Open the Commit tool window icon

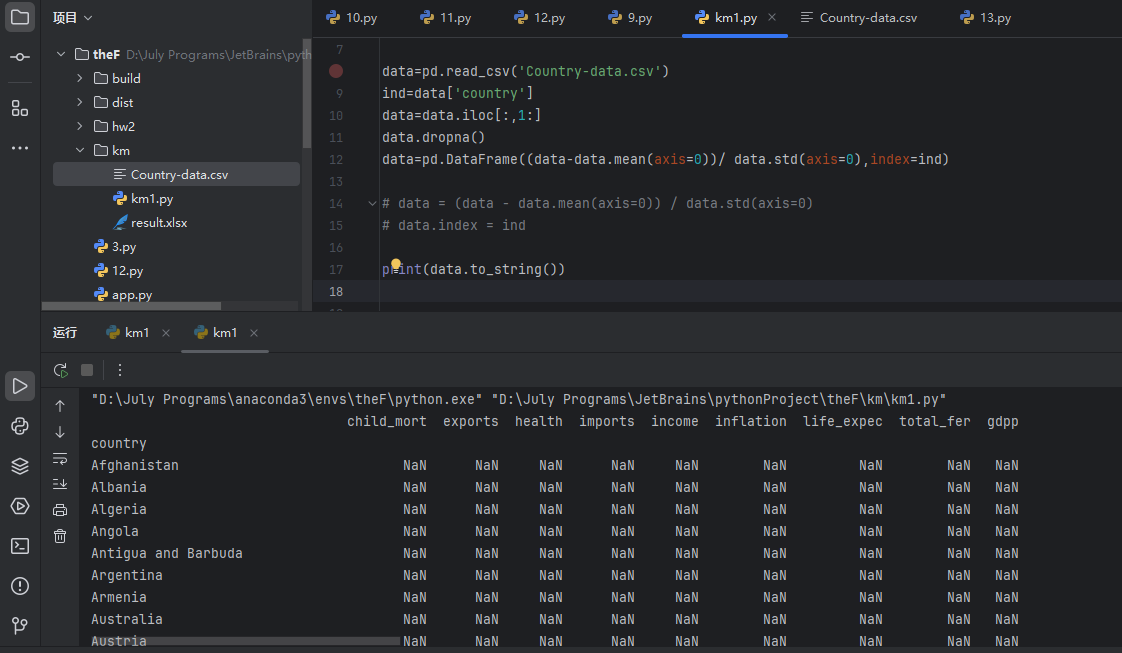pyautogui.click(x=20, y=57)
